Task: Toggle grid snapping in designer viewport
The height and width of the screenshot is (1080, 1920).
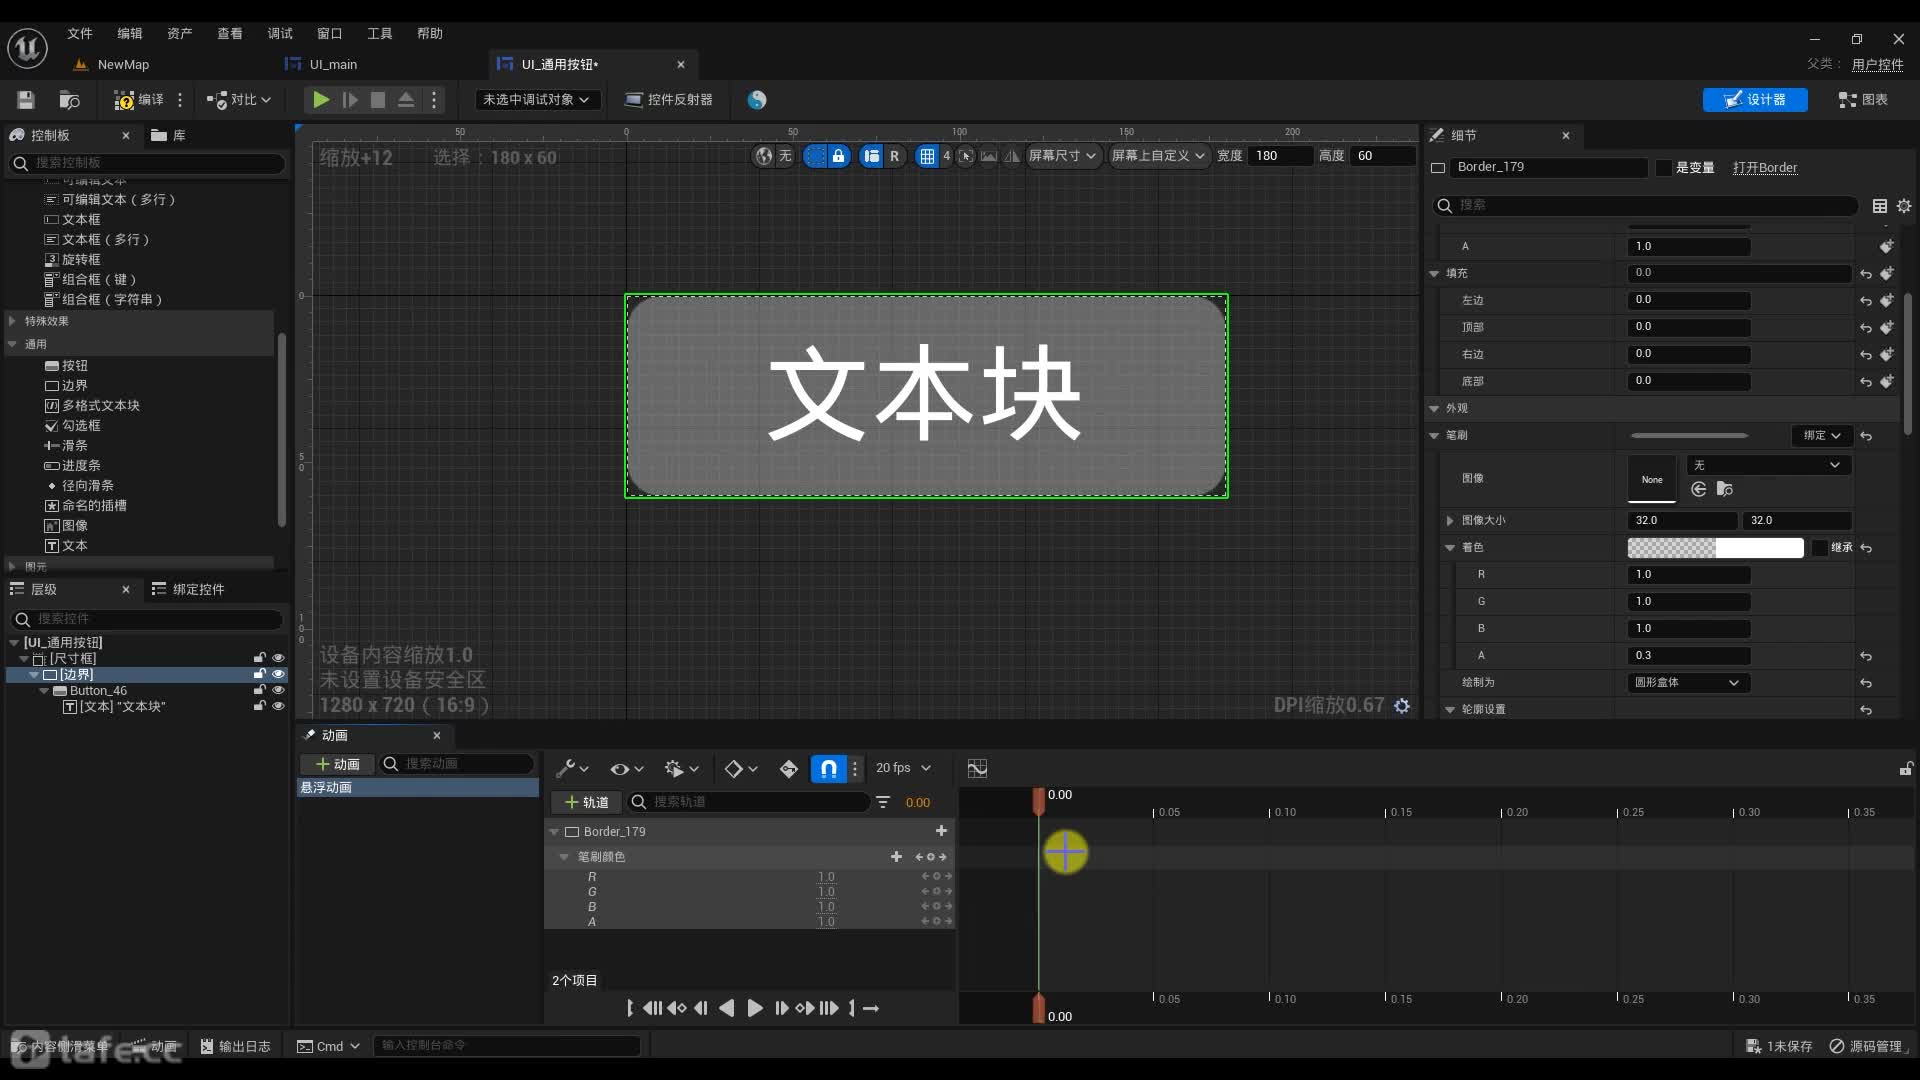Action: [x=927, y=155]
